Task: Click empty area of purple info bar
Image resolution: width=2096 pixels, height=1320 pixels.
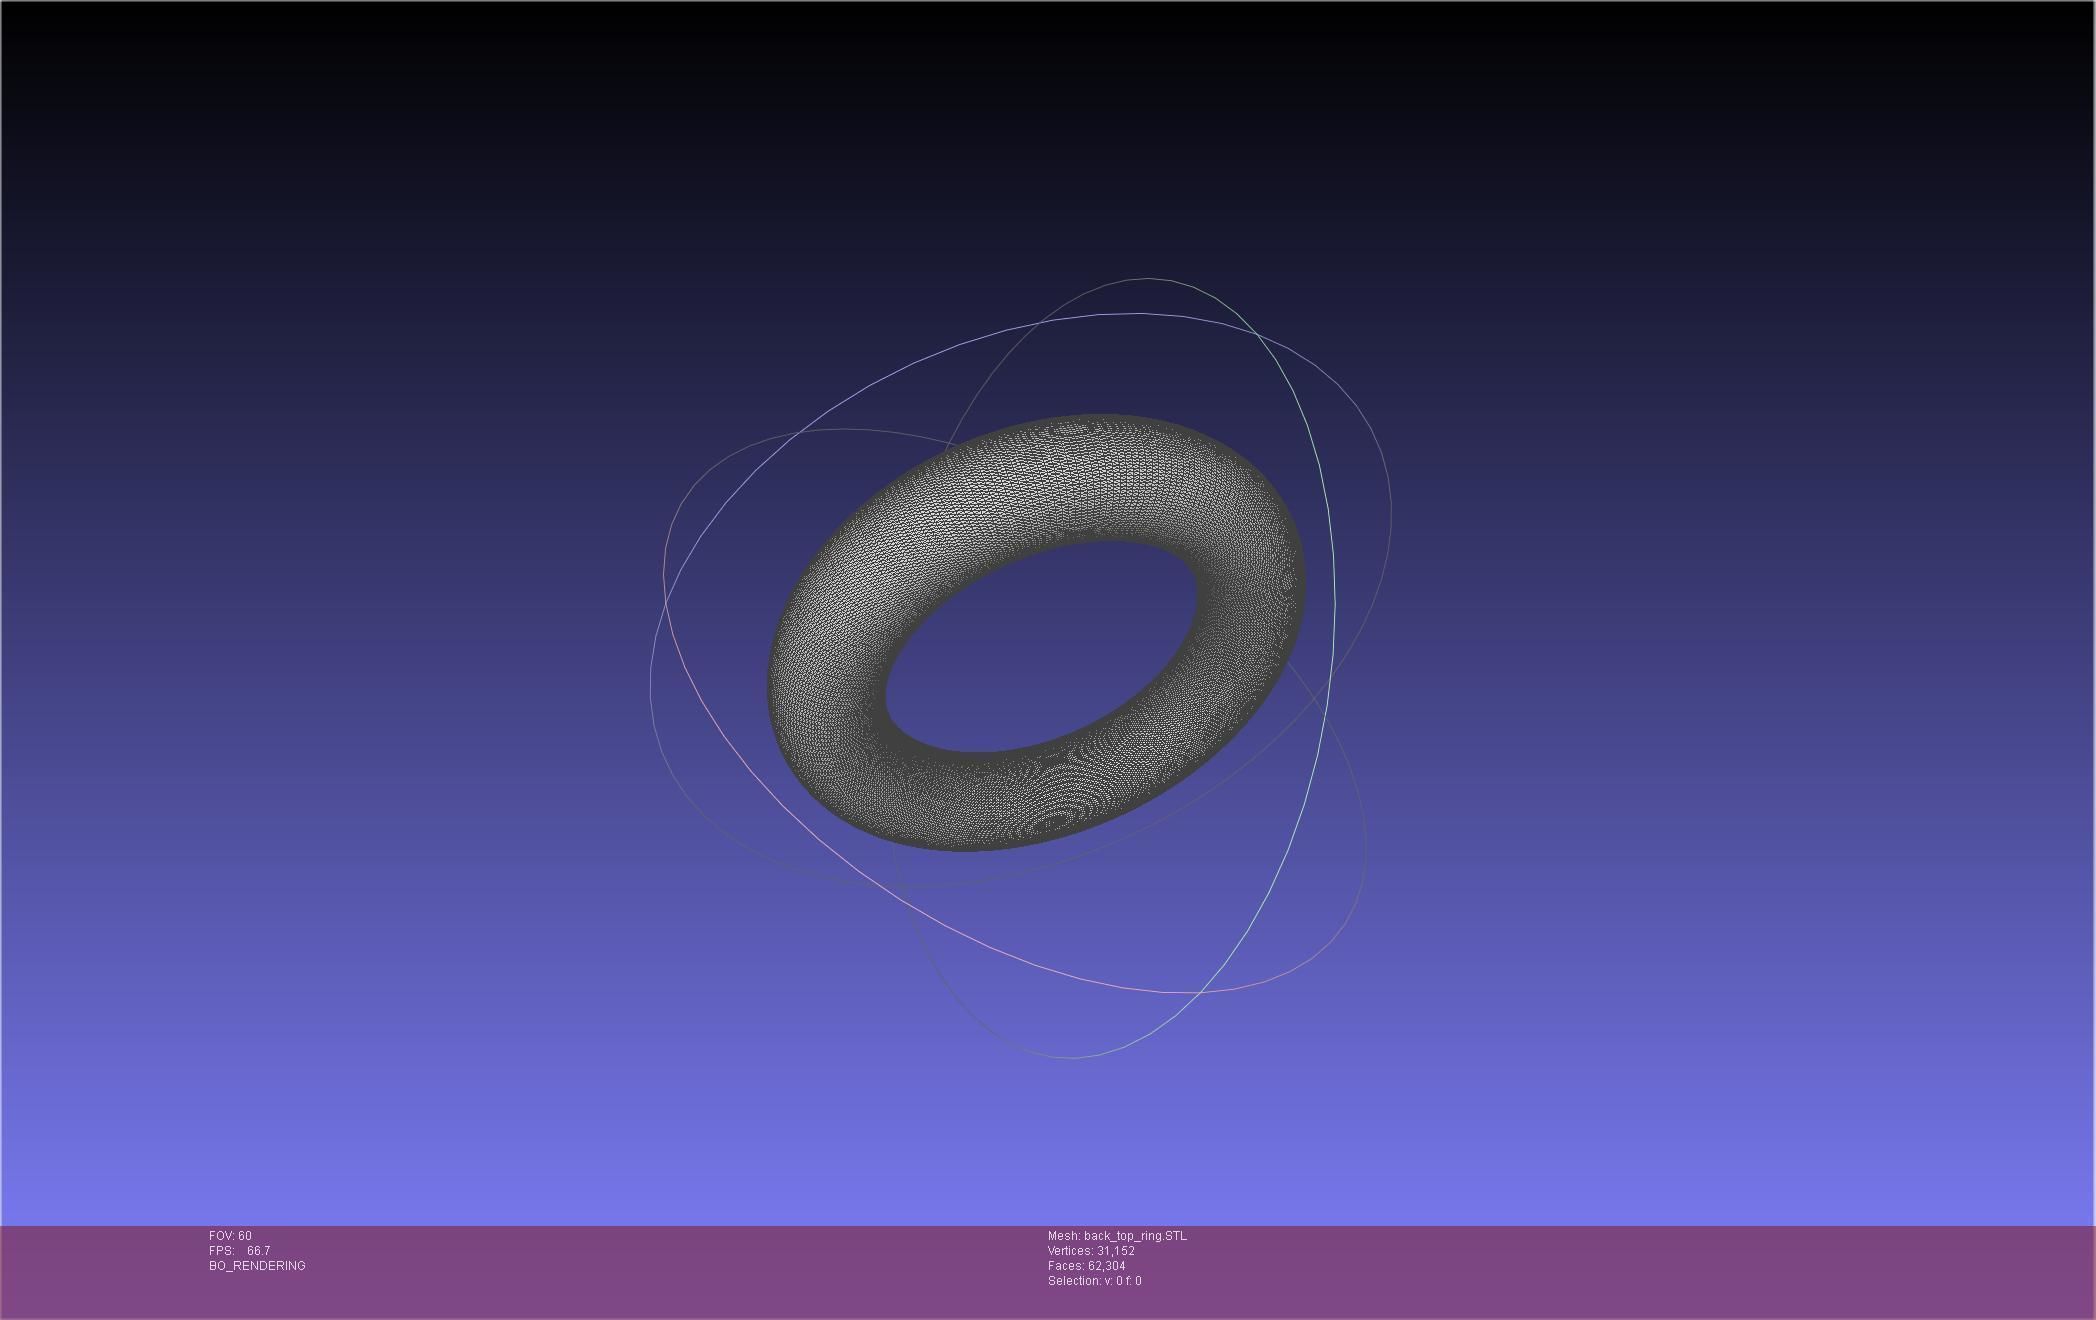Action: pos(1600,1270)
